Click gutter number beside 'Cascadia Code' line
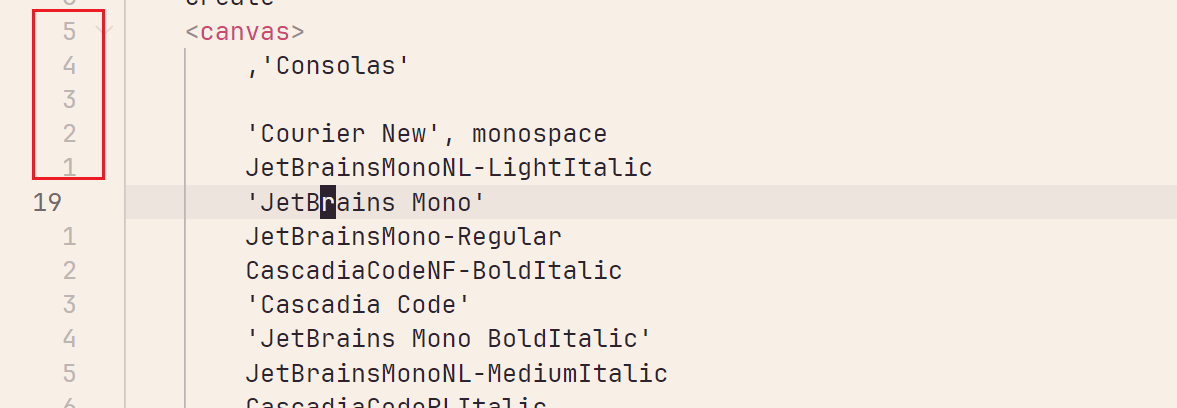The height and width of the screenshot is (408, 1177). pos(69,305)
